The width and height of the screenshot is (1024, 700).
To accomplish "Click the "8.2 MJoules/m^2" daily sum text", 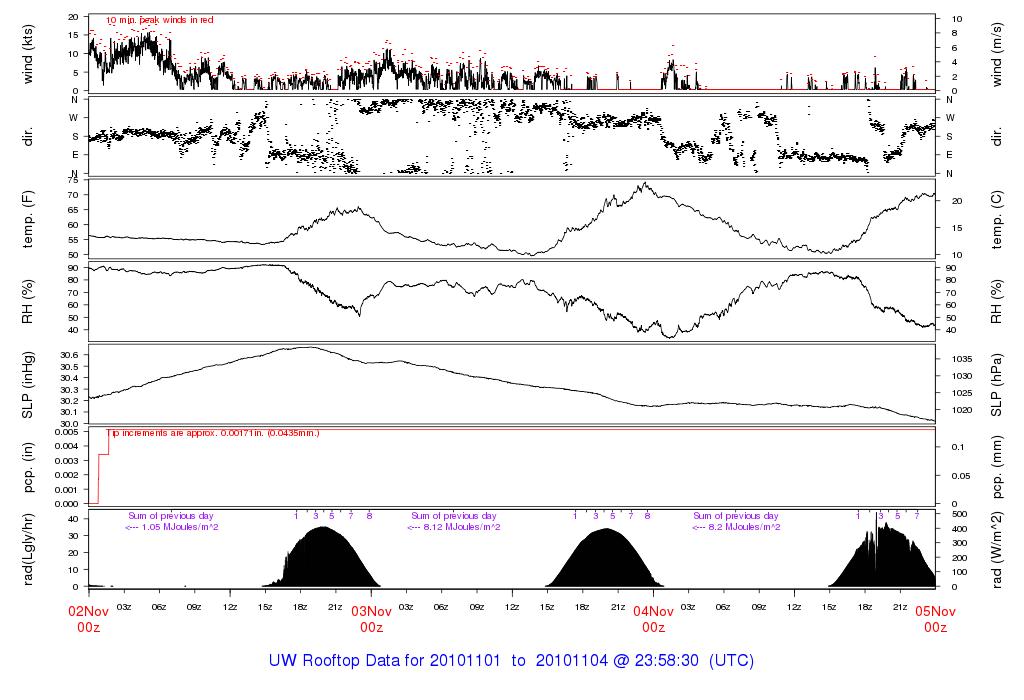I will pos(744,527).
